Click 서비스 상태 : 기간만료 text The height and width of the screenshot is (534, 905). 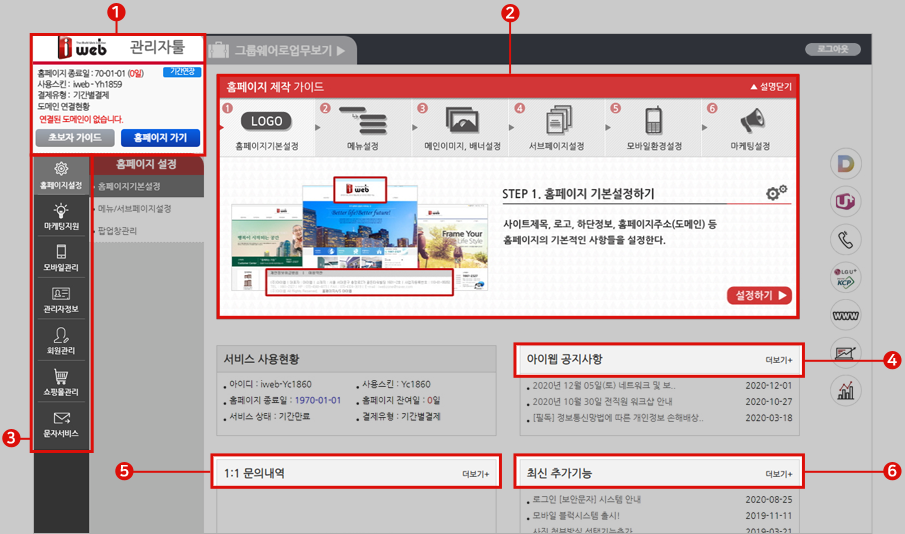(x=270, y=416)
